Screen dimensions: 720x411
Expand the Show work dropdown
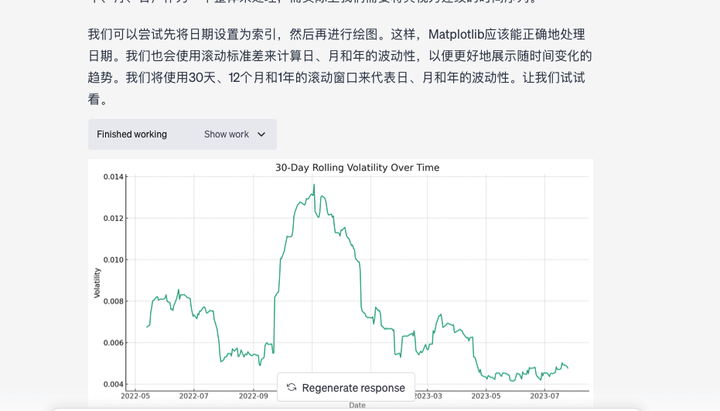[x=235, y=134]
